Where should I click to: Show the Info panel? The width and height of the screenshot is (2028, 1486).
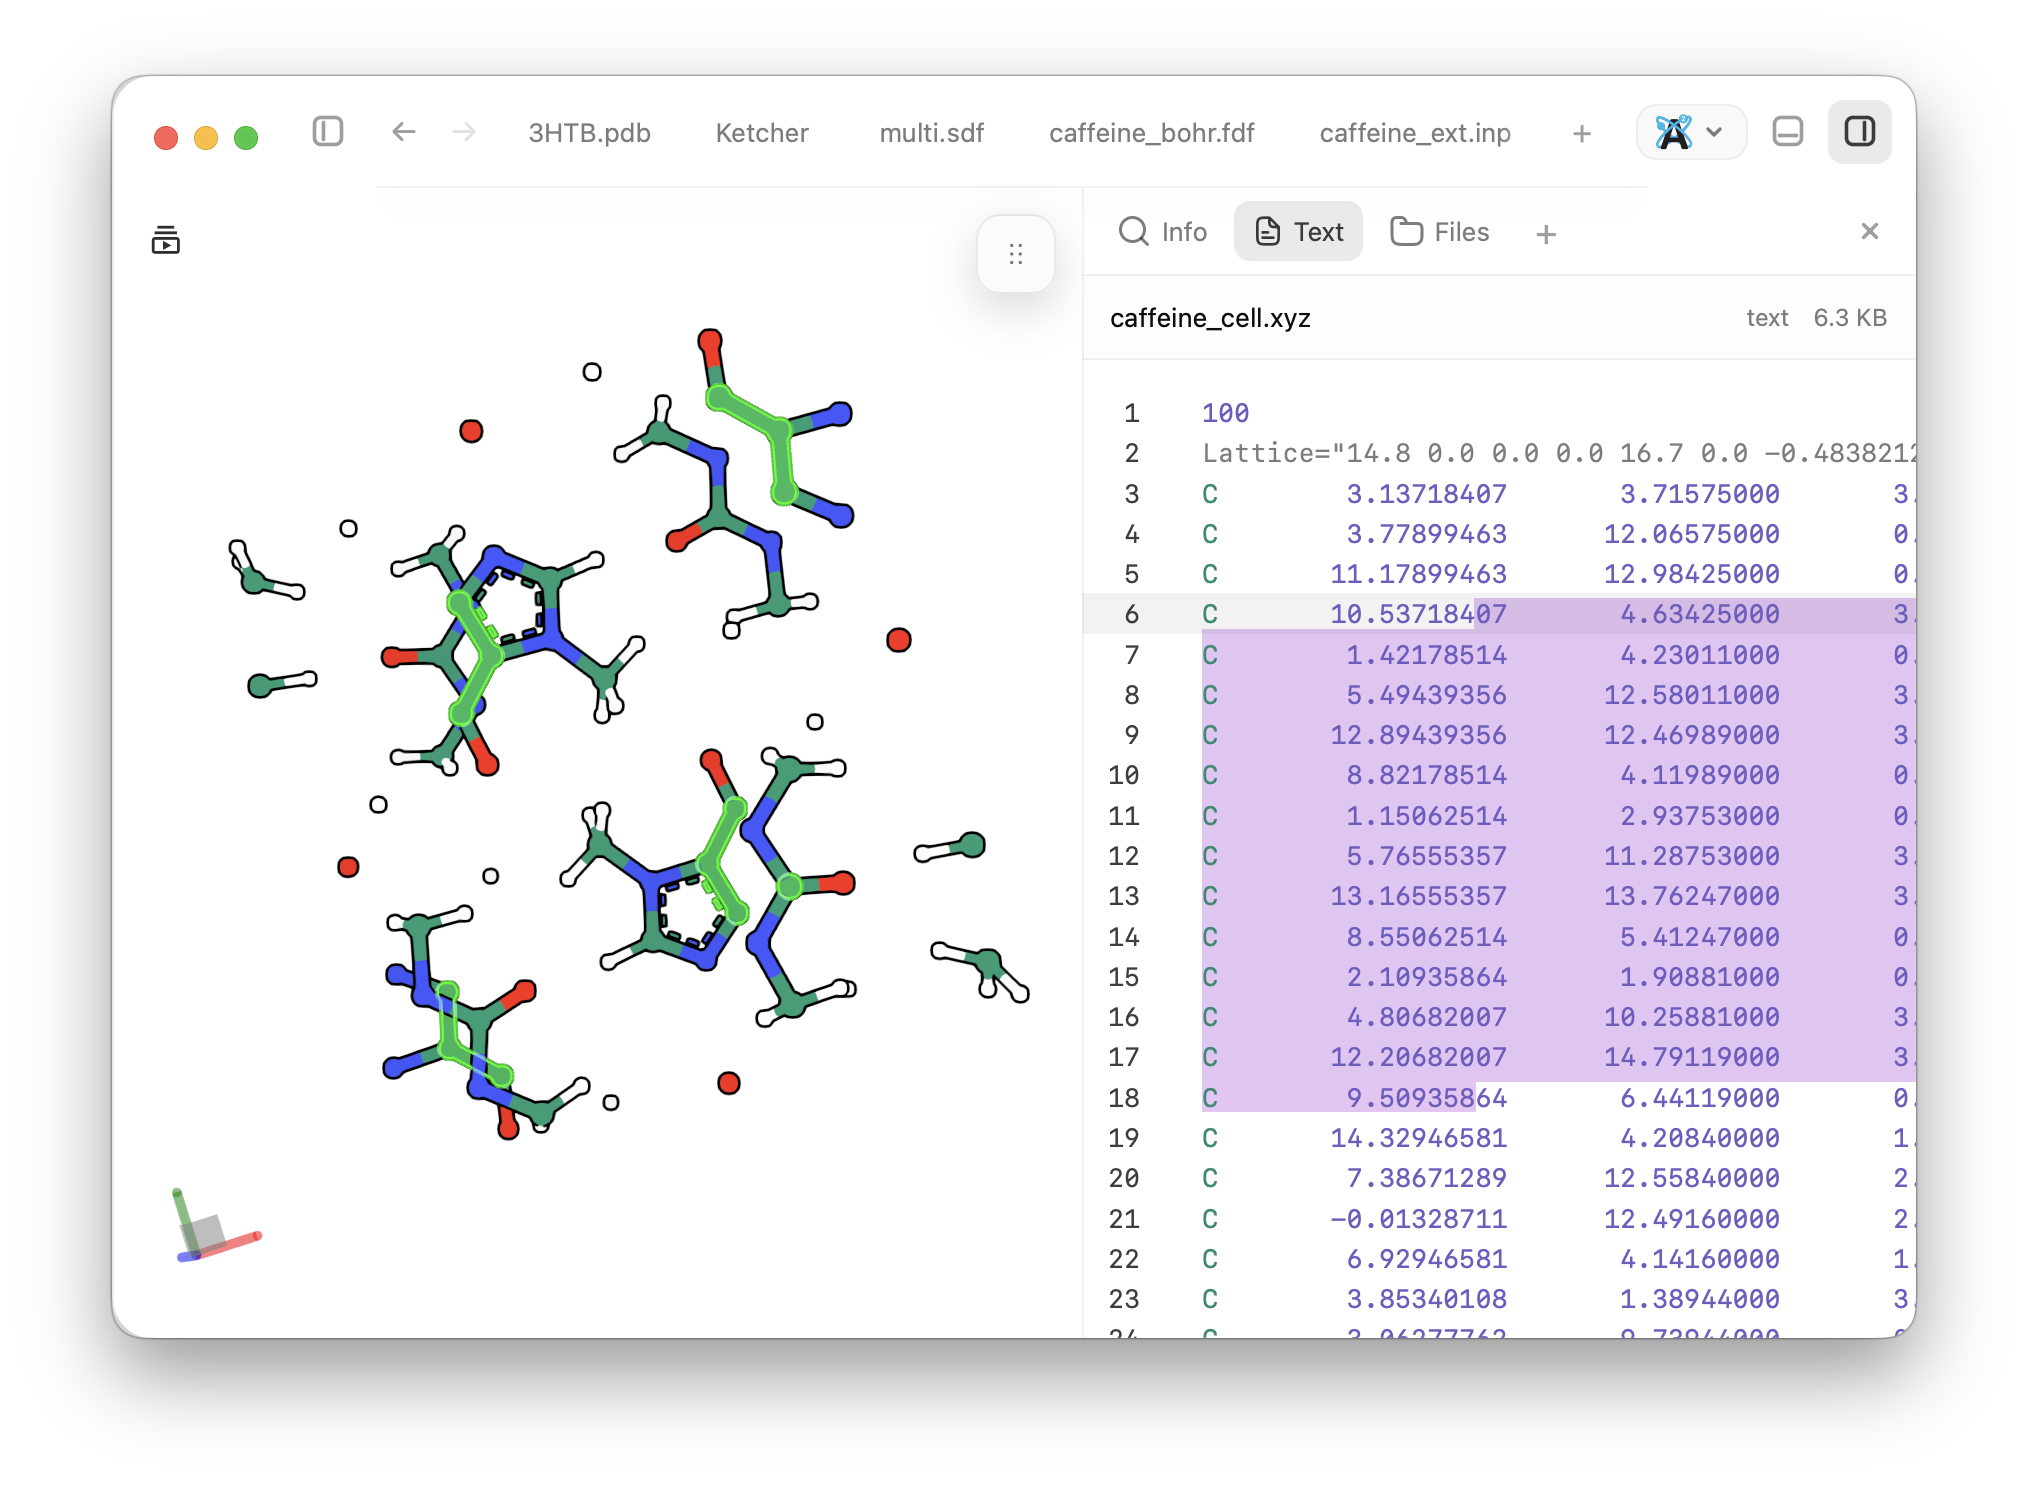click(x=1162, y=232)
